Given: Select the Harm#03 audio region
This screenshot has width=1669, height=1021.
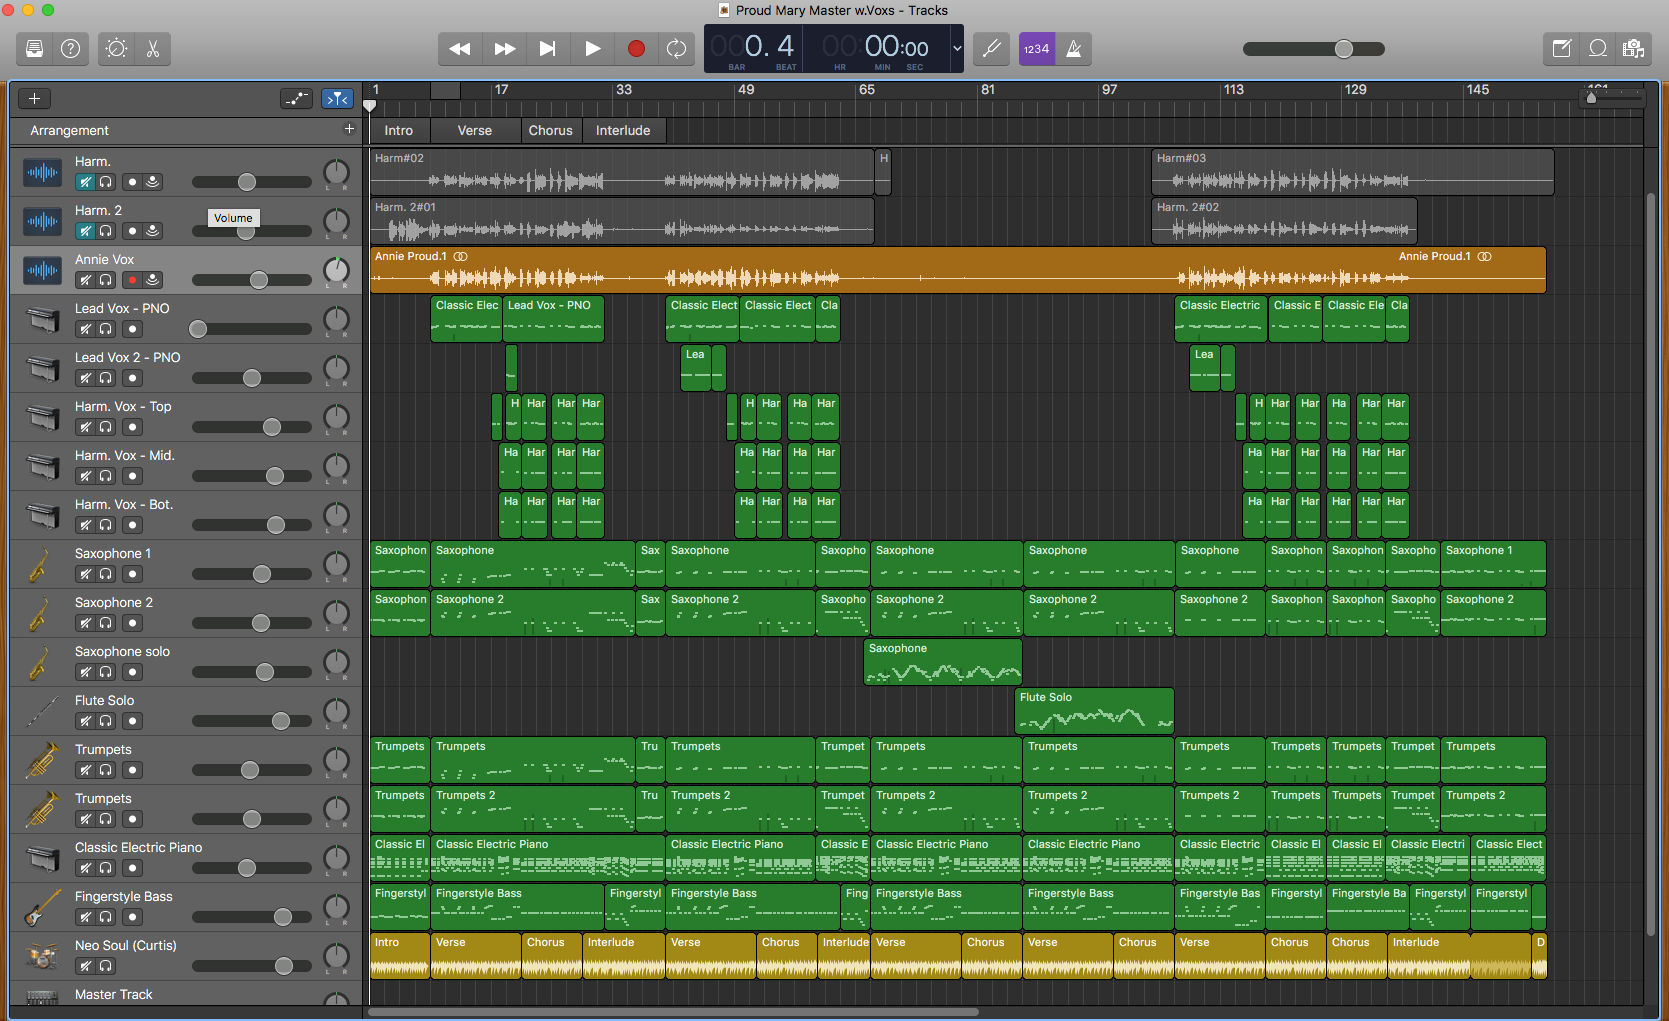Looking at the screenshot, I should (x=1353, y=172).
